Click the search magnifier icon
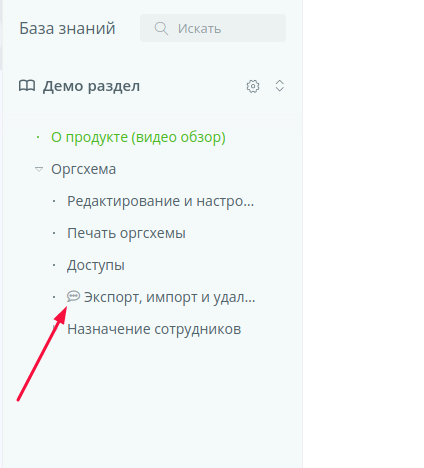The image size is (424, 468). [x=161, y=28]
